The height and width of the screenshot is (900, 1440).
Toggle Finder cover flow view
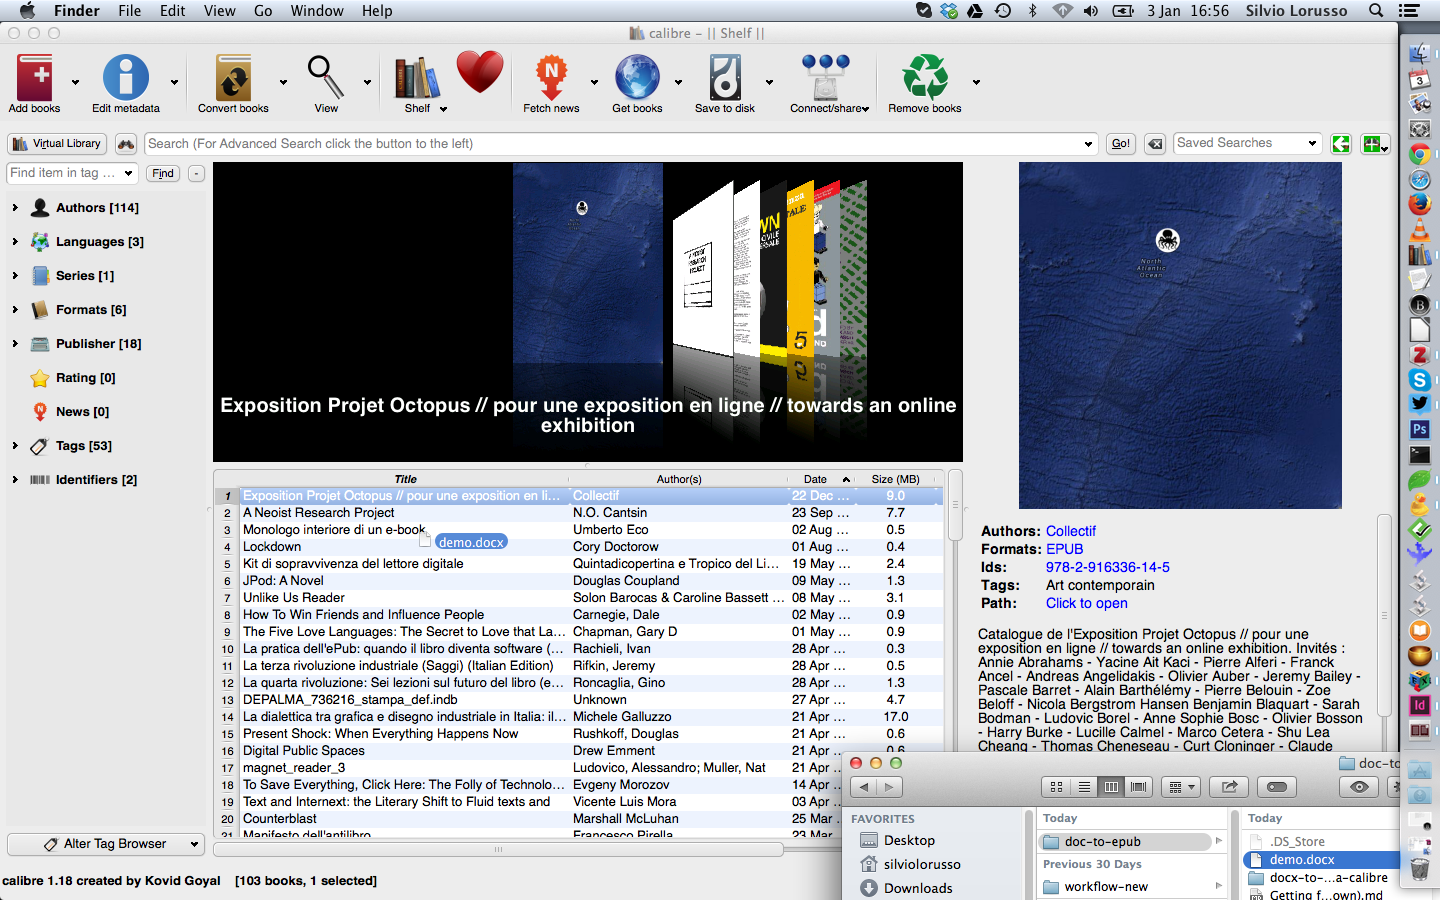click(x=1139, y=787)
